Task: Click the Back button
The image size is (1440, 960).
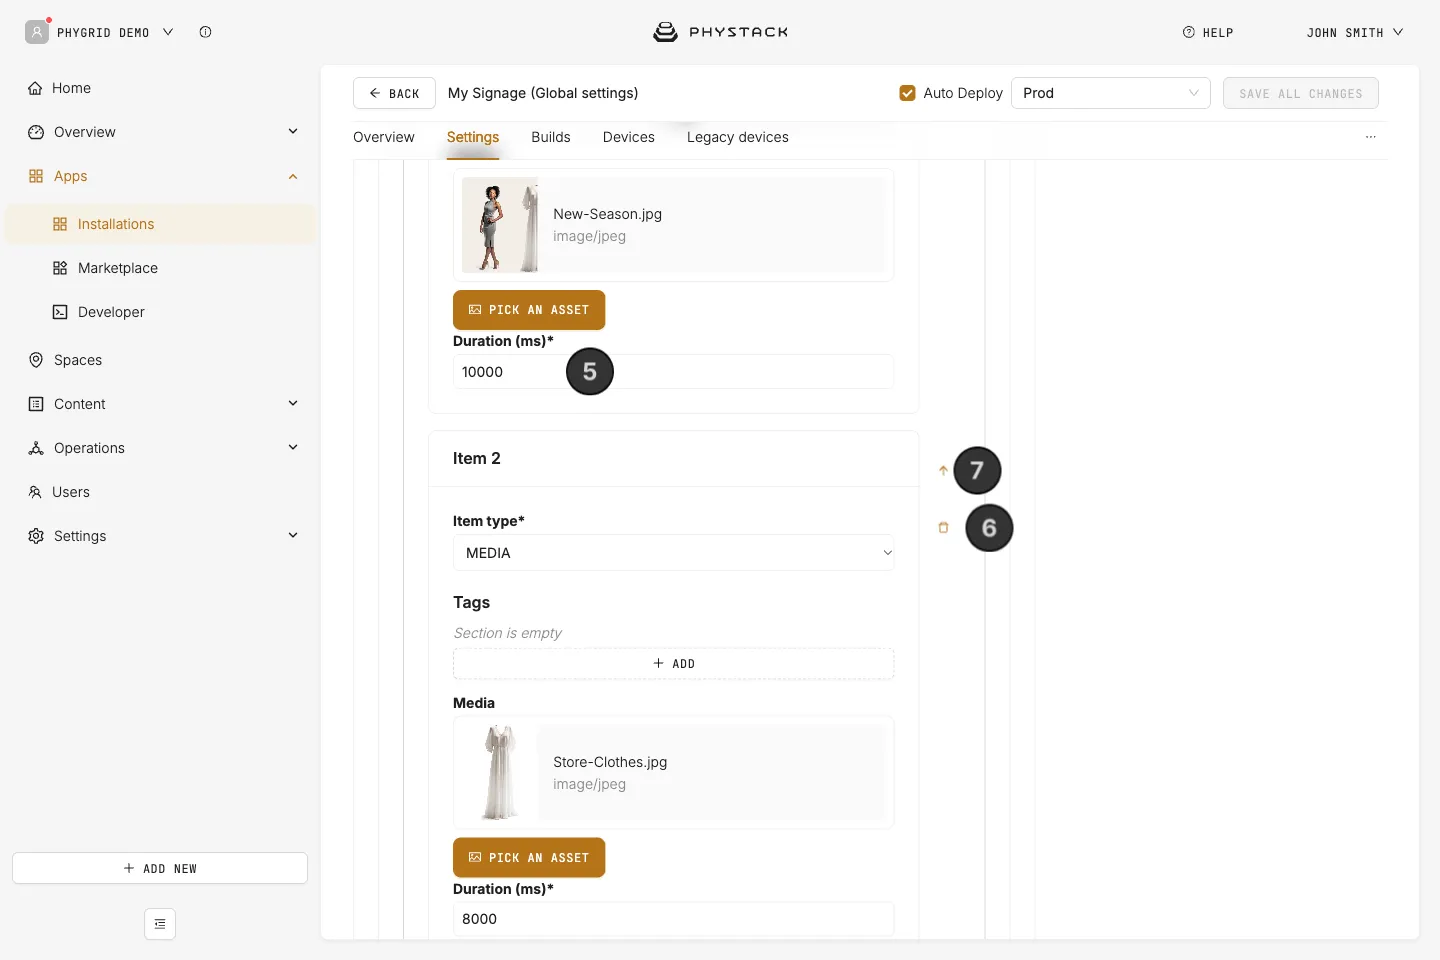Action: click(394, 93)
